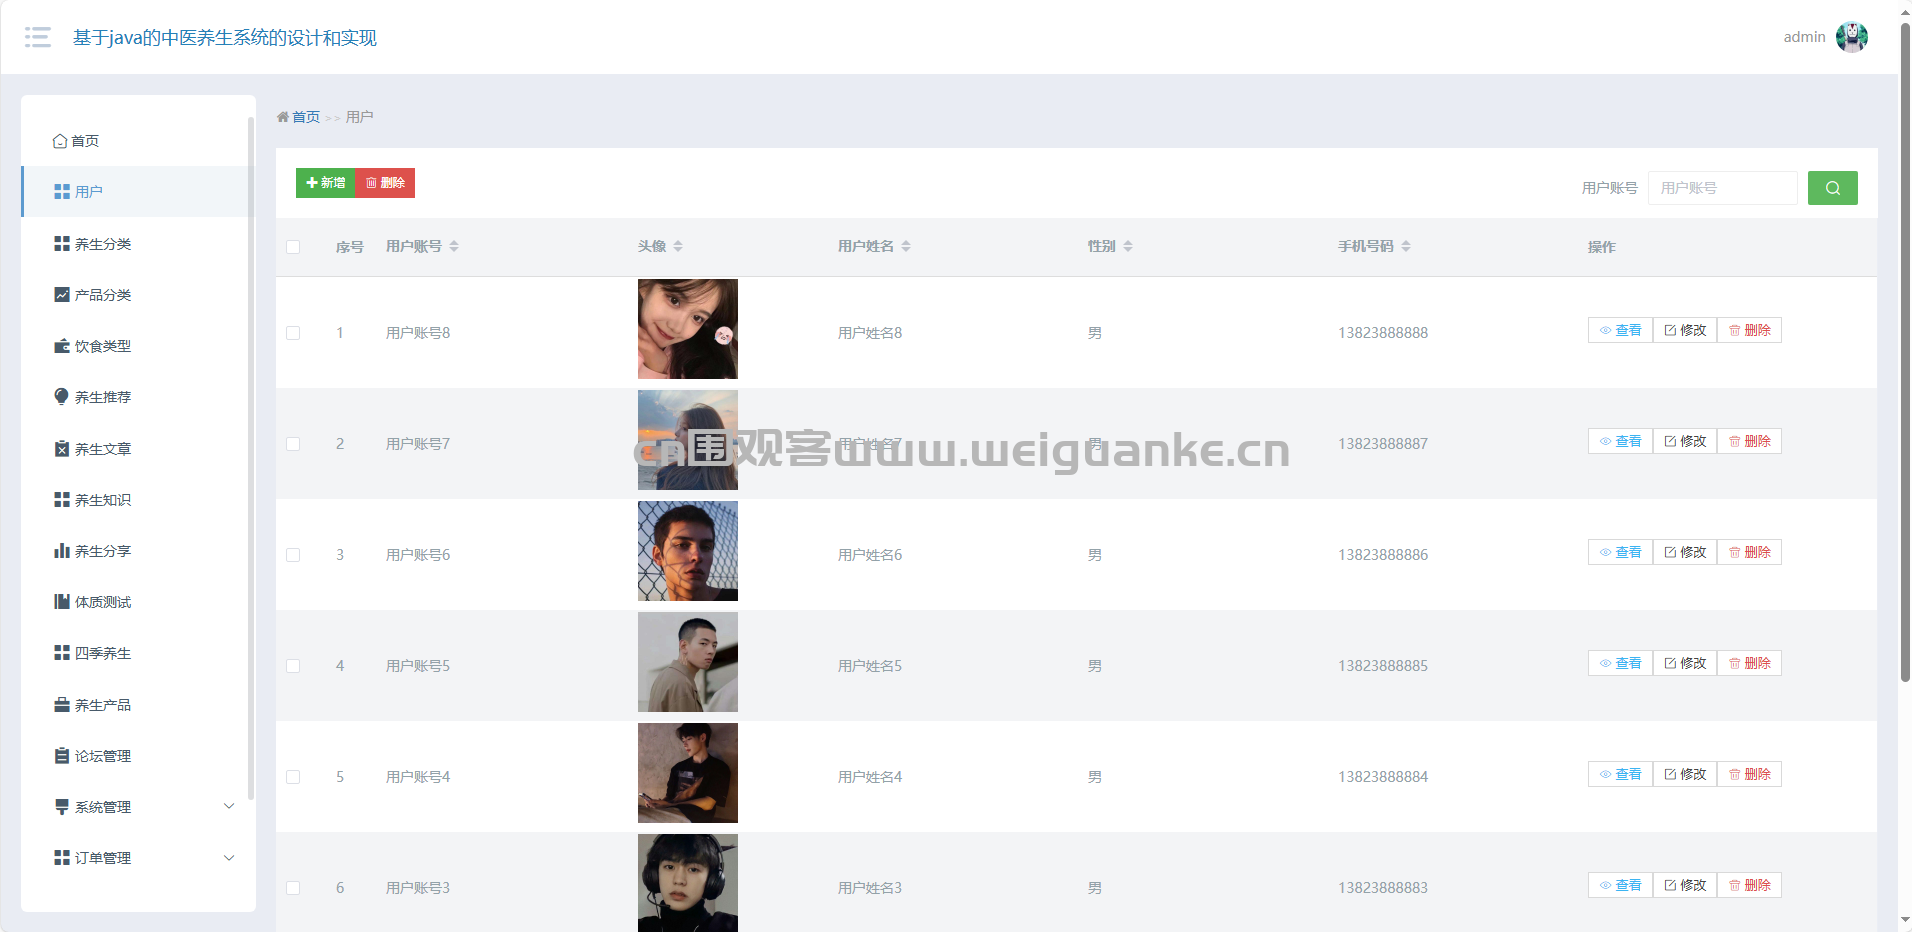The height and width of the screenshot is (932, 1912).
Task: Sort by 手机号码 column arrows
Action: coord(1406,246)
